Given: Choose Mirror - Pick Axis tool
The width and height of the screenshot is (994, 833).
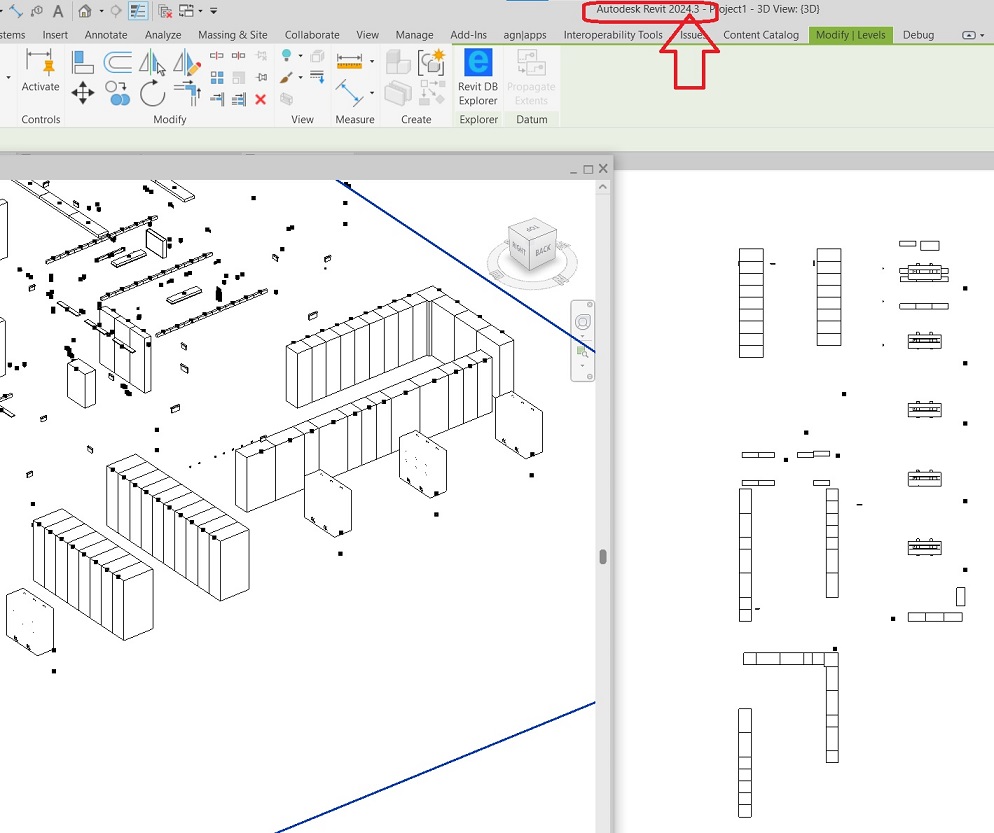Looking at the screenshot, I should (152, 63).
